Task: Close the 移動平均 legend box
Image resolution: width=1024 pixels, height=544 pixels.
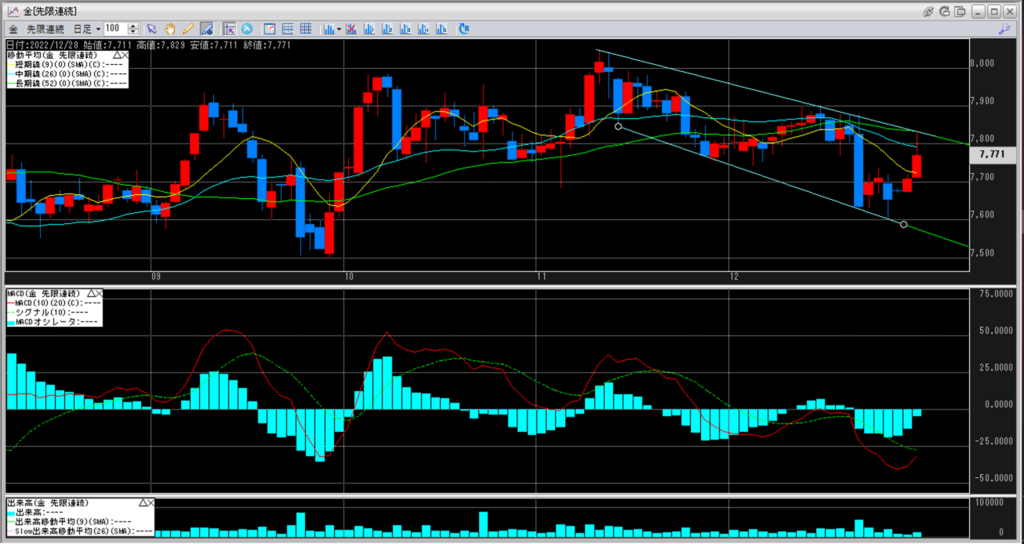Action: pyautogui.click(x=125, y=56)
